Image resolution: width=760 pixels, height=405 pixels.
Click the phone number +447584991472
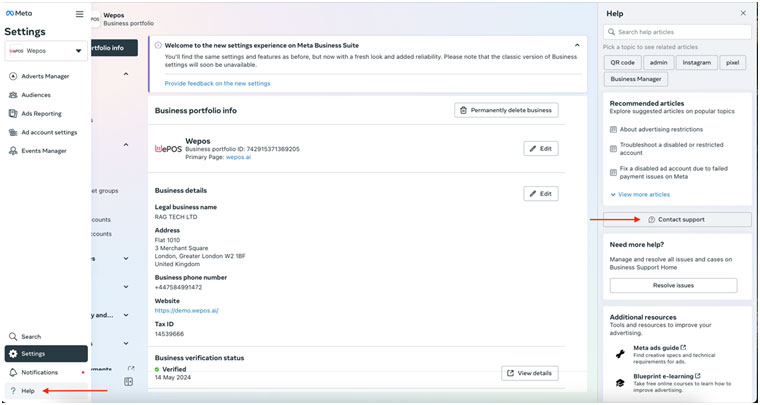[x=178, y=287]
